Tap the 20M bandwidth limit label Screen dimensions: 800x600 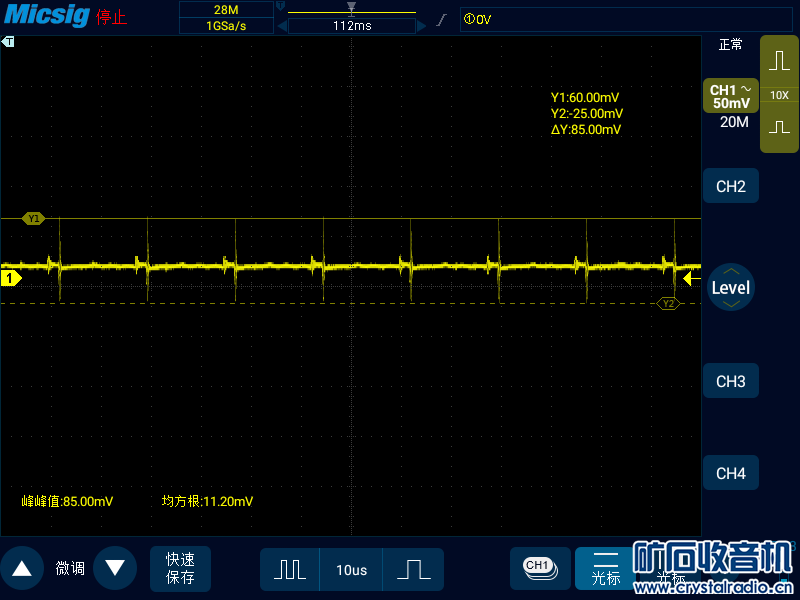734,122
